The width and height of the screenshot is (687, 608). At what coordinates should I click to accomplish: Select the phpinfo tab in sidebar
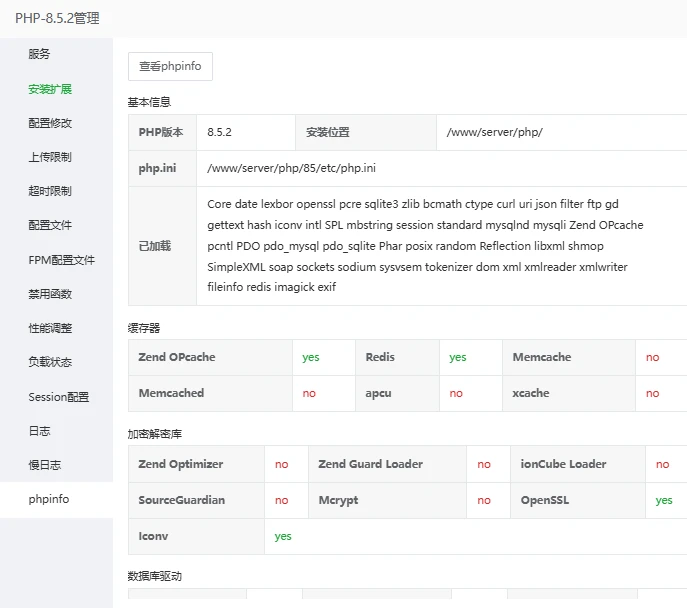(48, 499)
